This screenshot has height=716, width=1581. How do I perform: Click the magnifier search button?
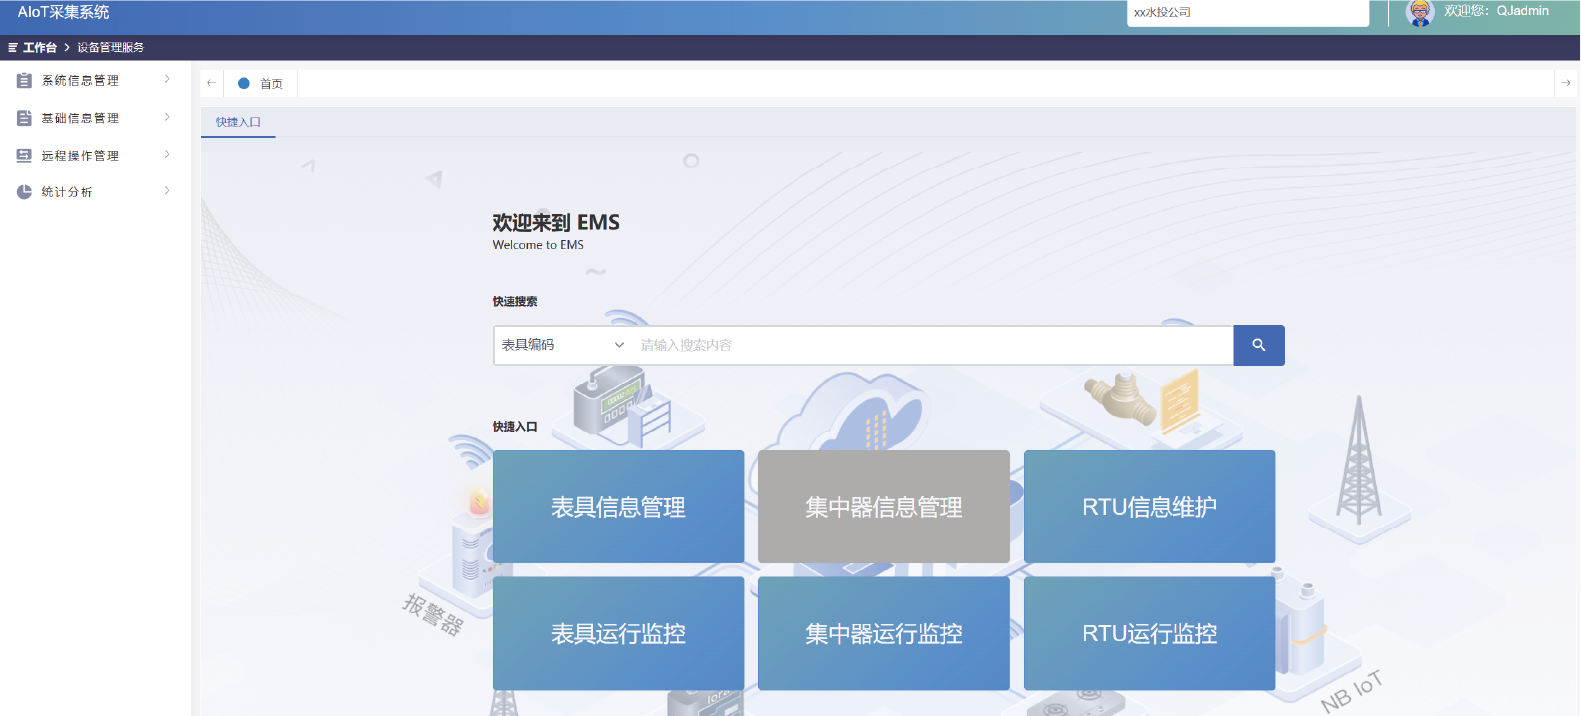(1258, 345)
